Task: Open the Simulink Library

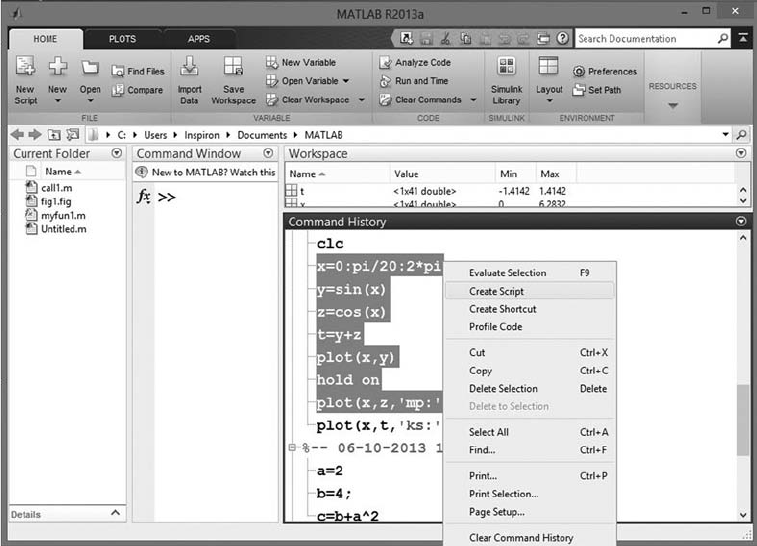Action: 506,81
